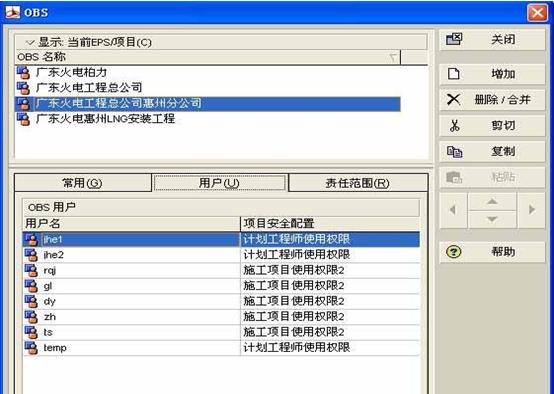
Task: Click the icon beside 广东火电工程总公司惠州分公司
Action: (x=23, y=104)
